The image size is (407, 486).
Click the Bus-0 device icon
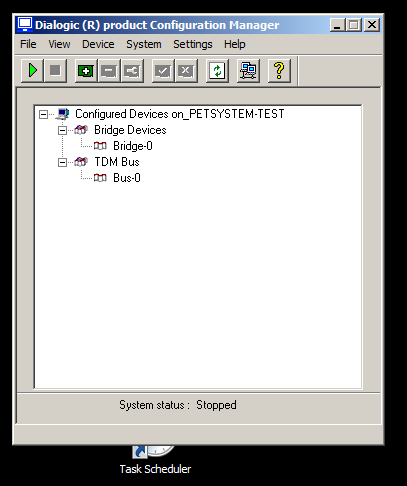click(100, 178)
